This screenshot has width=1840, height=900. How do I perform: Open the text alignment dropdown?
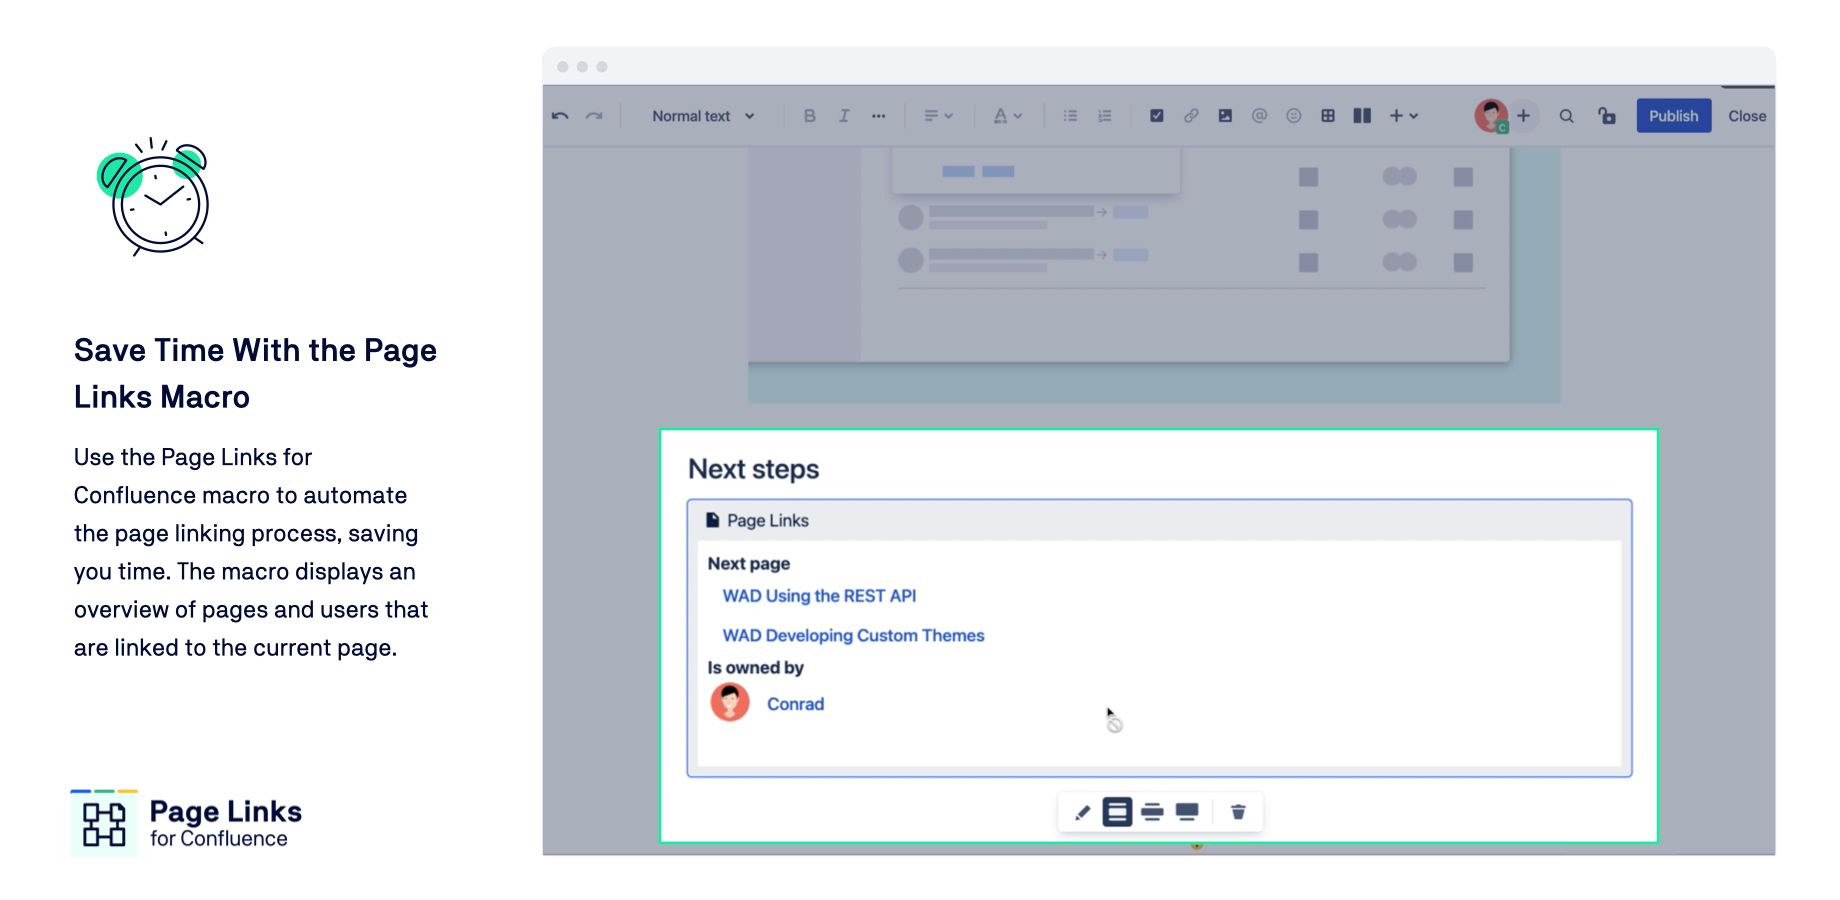938,116
